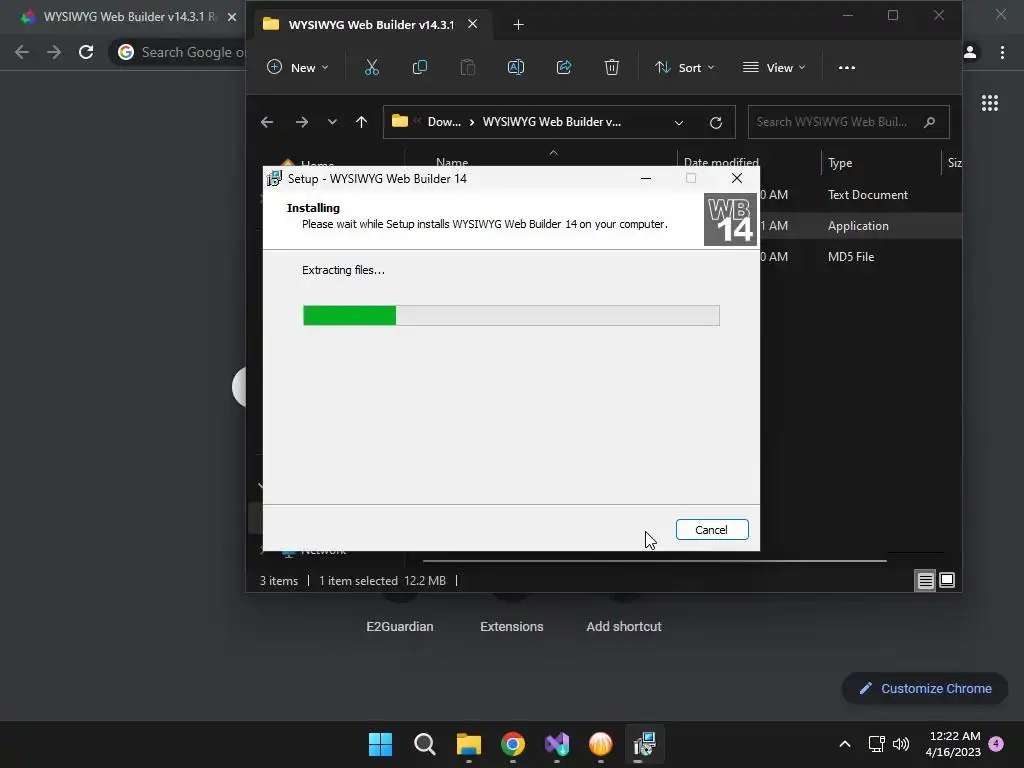Click the Copy icon in File Explorer
This screenshot has width=1024, height=768.
pyautogui.click(x=420, y=67)
